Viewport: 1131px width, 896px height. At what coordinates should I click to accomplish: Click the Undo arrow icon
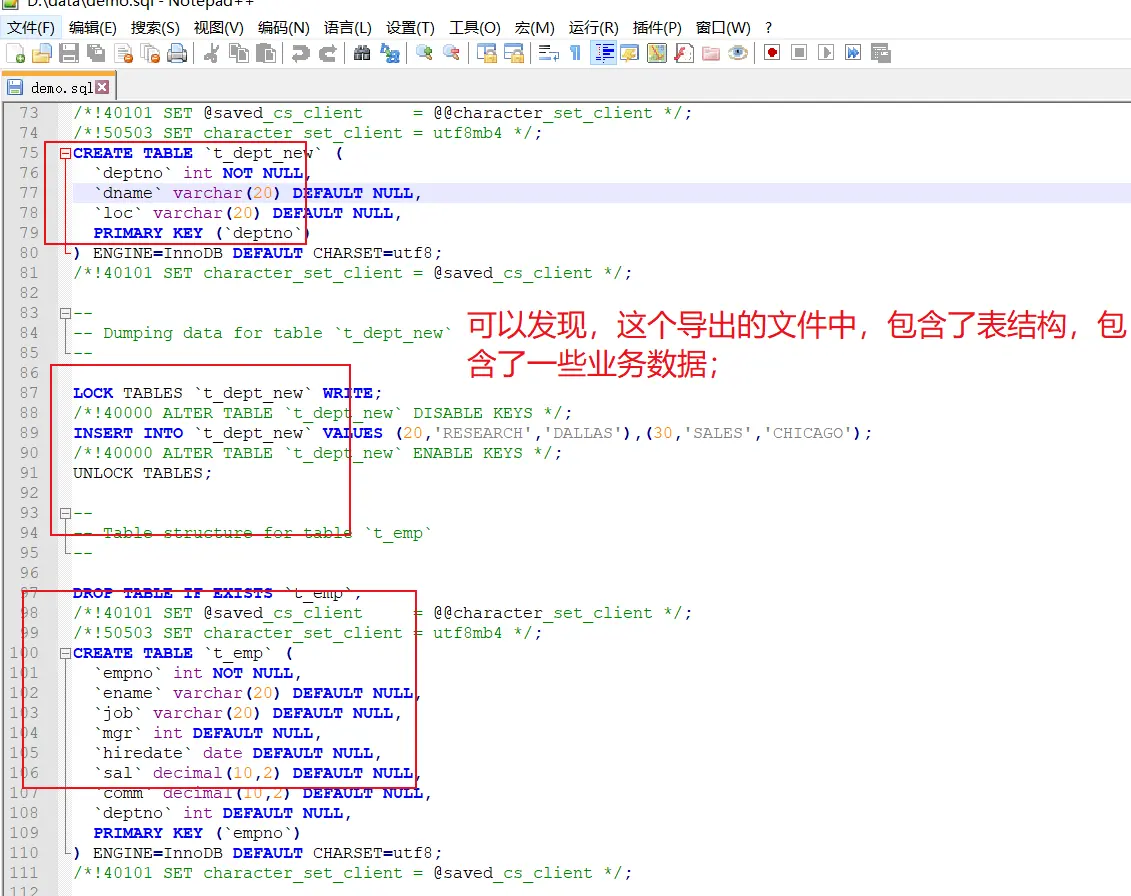point(301,53)
